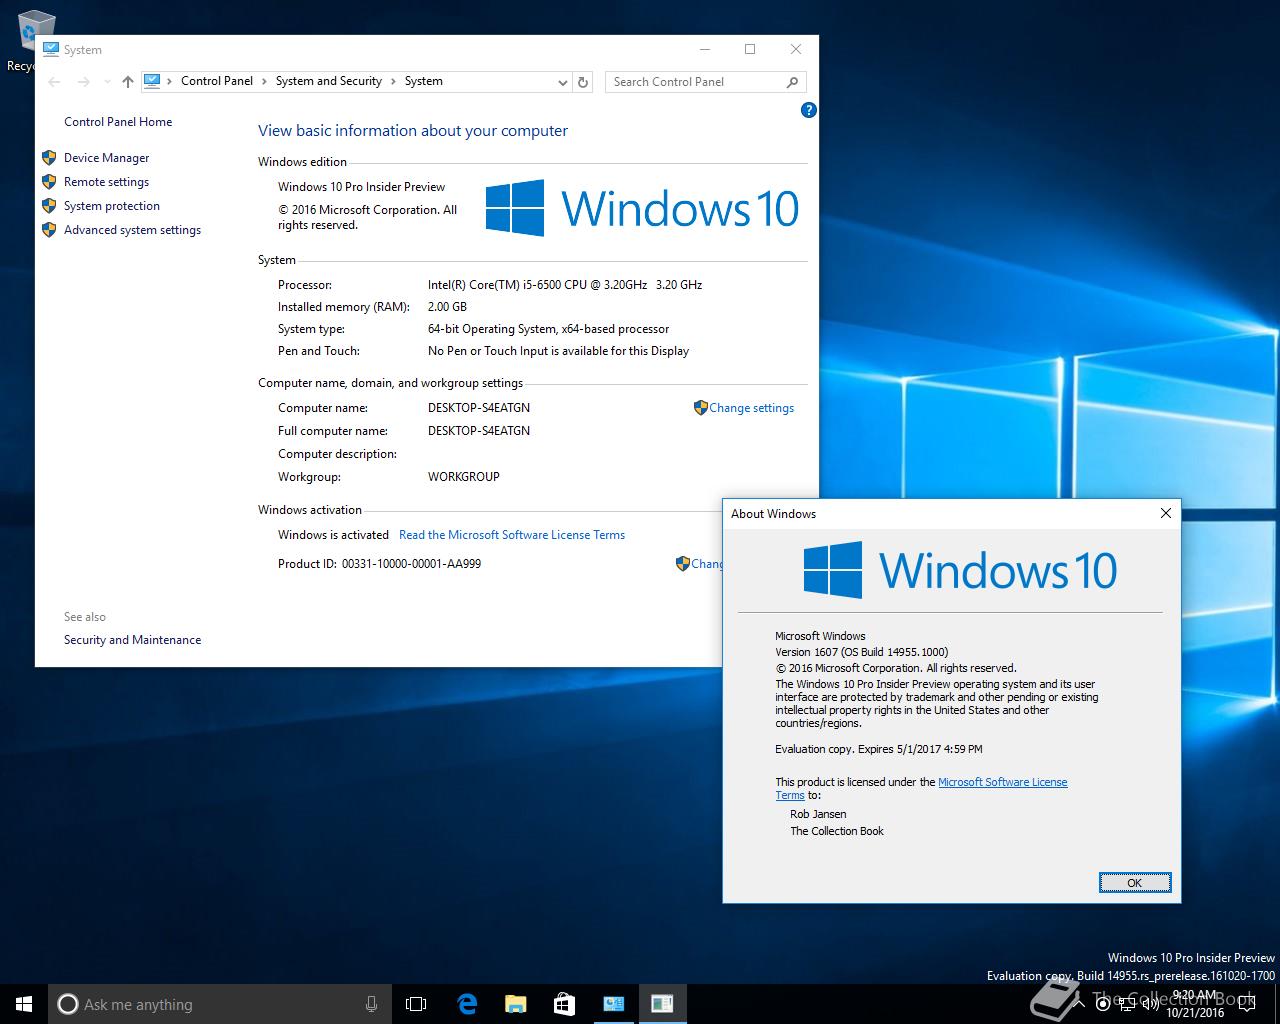Viewport: 1280px width, 1024px height.
Task: Switch to the About Windows taskbar icon
Action: [x=662, y=1004]
